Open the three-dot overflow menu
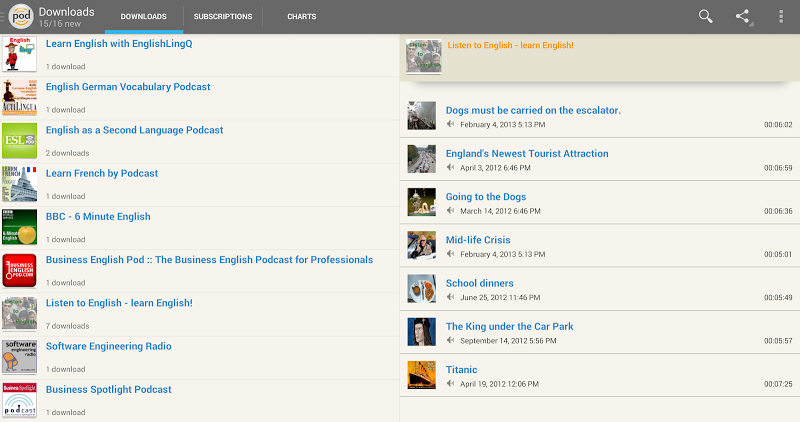 781,16
